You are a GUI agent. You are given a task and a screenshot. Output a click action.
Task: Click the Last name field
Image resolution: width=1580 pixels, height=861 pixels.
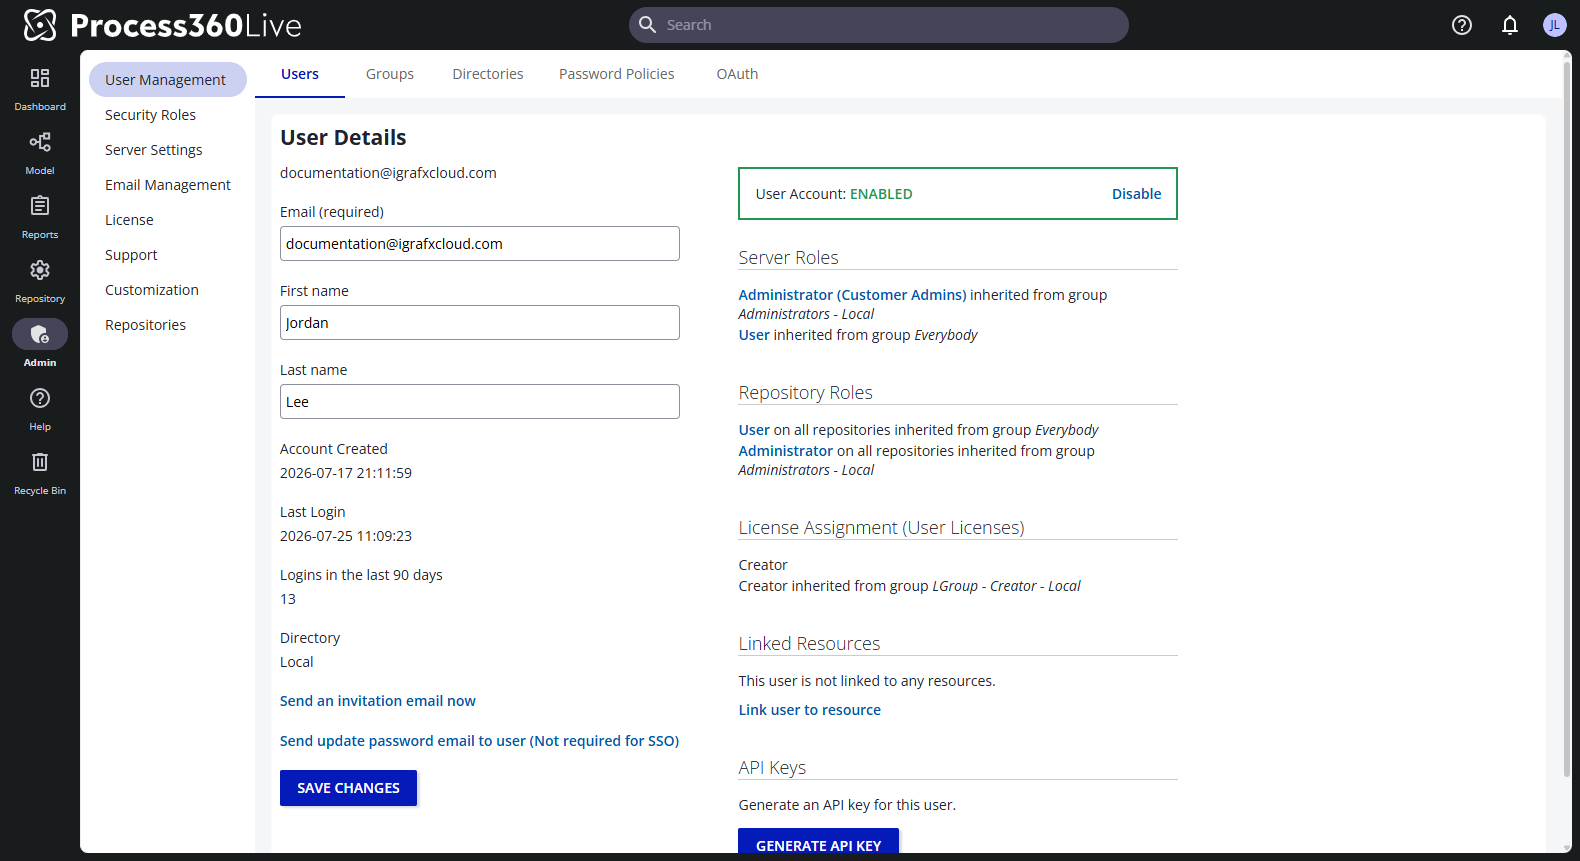(x=480, y=402)
